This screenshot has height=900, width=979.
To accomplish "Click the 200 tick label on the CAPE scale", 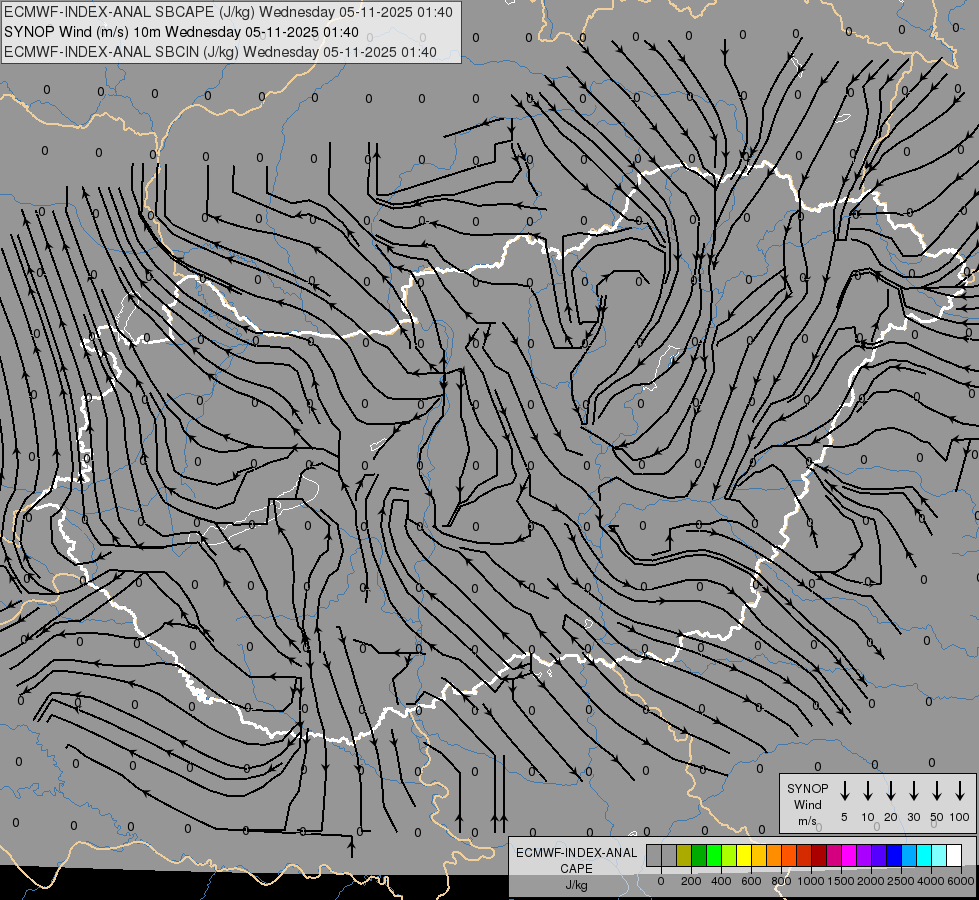I will pyautogui.click(x=691, y=881).
